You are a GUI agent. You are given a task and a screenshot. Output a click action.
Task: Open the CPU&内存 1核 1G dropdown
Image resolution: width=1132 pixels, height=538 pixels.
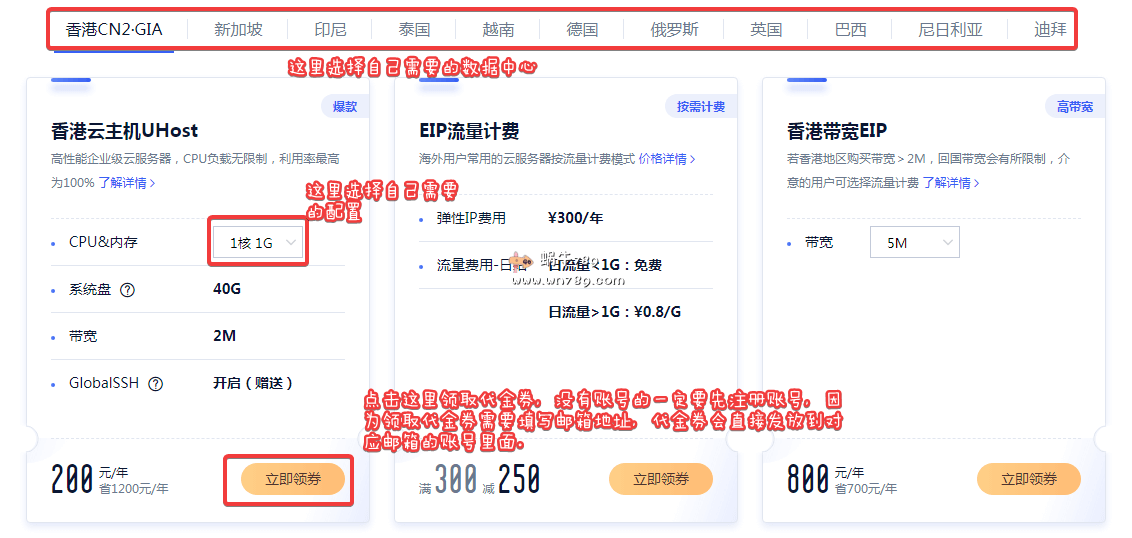tap(258, 243)
